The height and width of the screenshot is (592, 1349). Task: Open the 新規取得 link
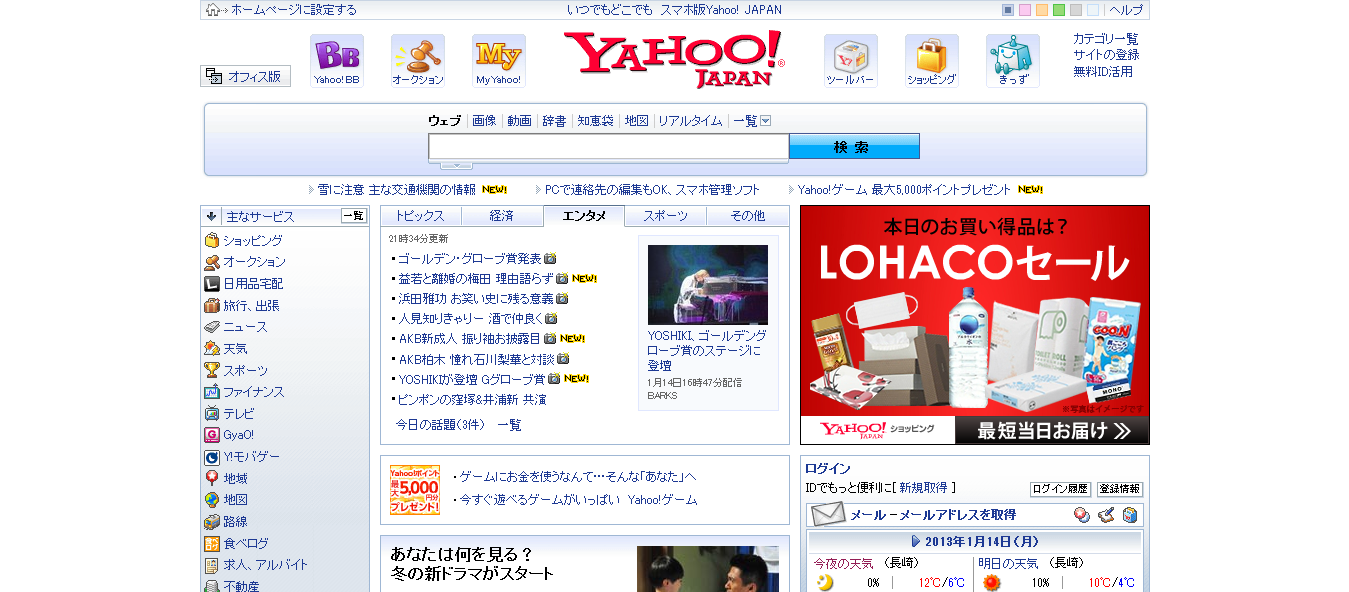[x=923, y=488]
